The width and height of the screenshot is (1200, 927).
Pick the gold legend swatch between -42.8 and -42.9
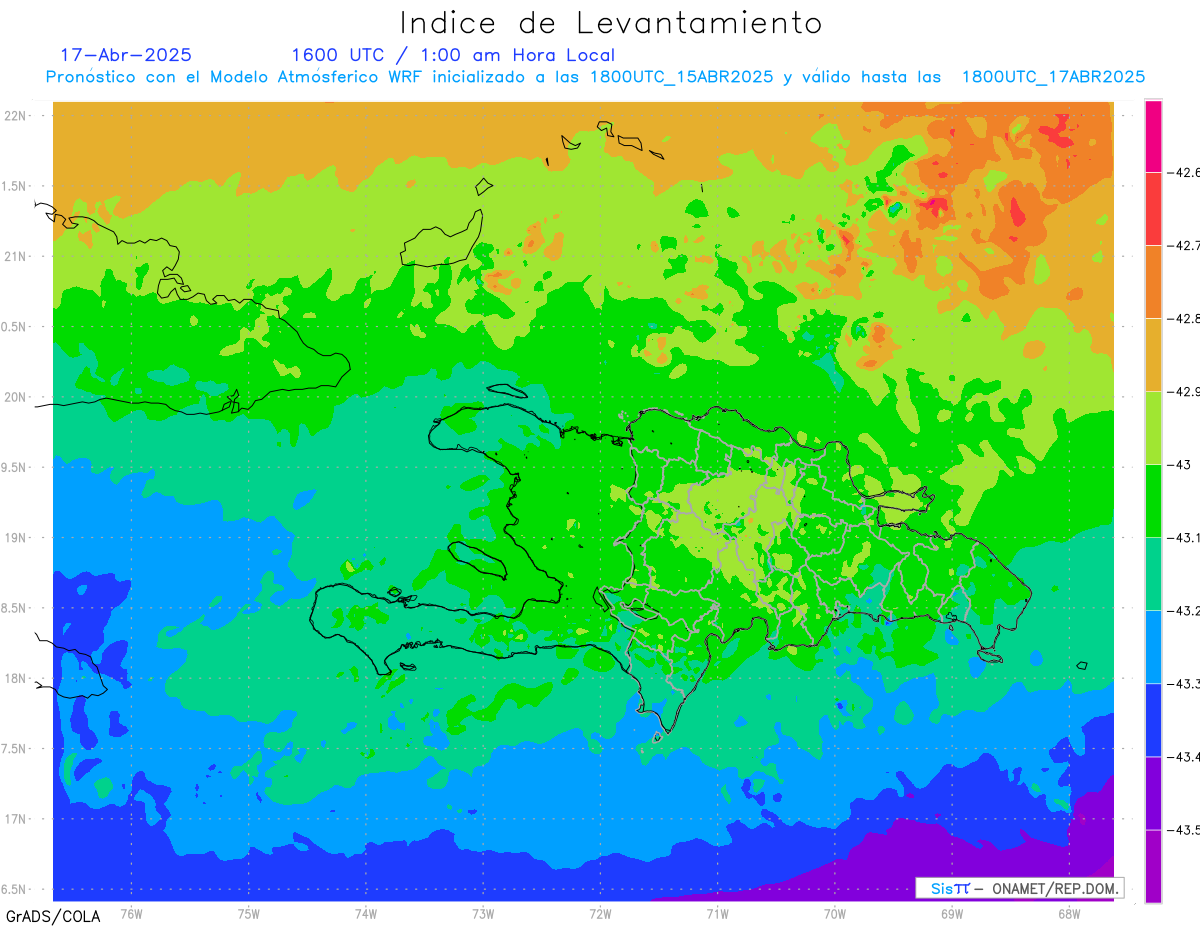point(1153,355)
